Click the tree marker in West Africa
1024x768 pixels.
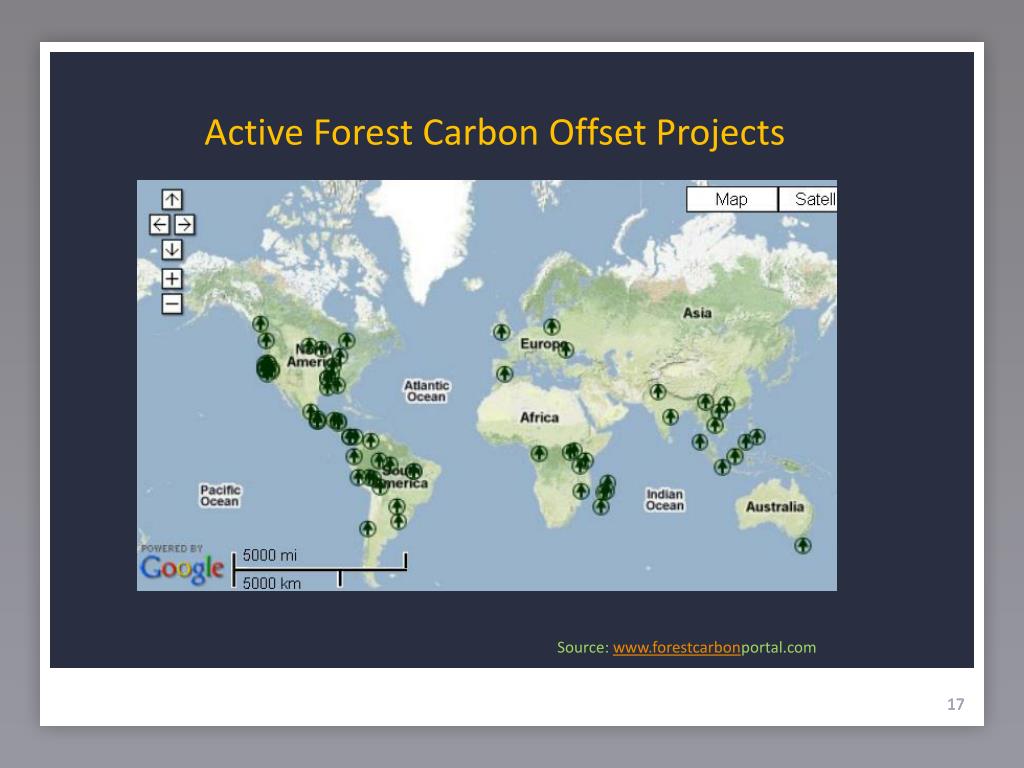click(539, 453)
